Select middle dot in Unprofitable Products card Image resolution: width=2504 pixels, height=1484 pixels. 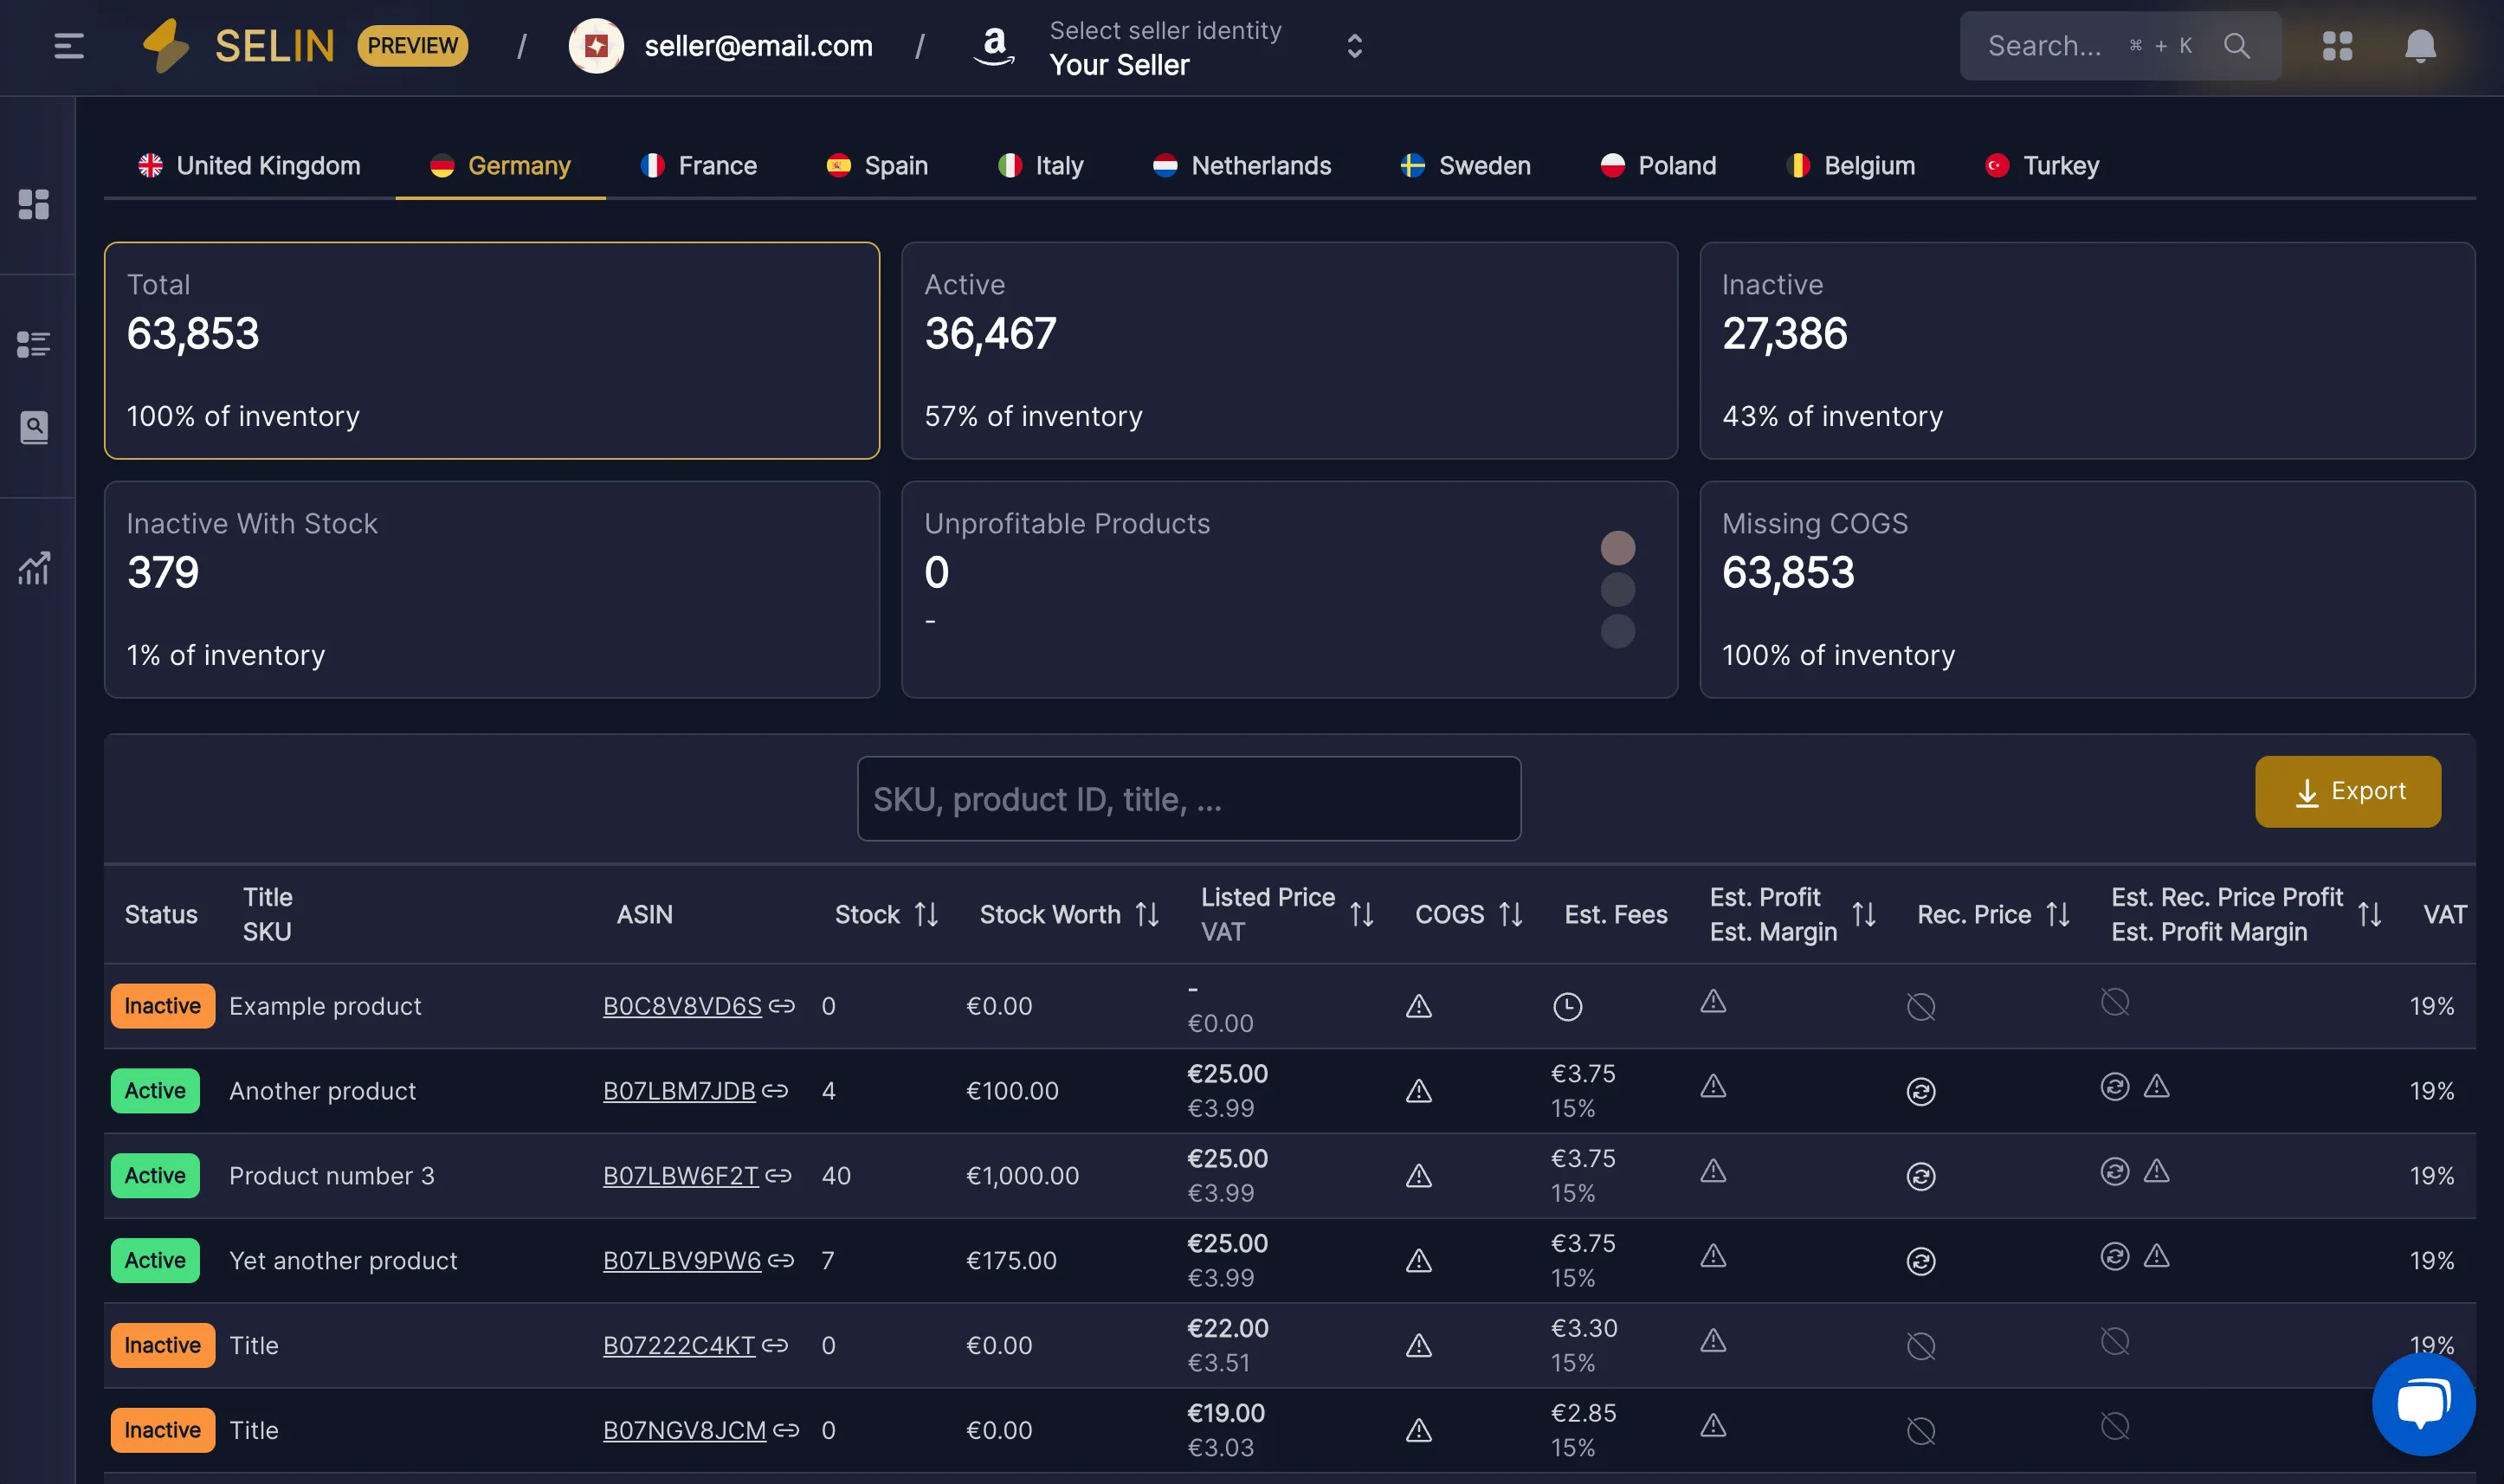pyautogui.click(x=1618, y=590)
